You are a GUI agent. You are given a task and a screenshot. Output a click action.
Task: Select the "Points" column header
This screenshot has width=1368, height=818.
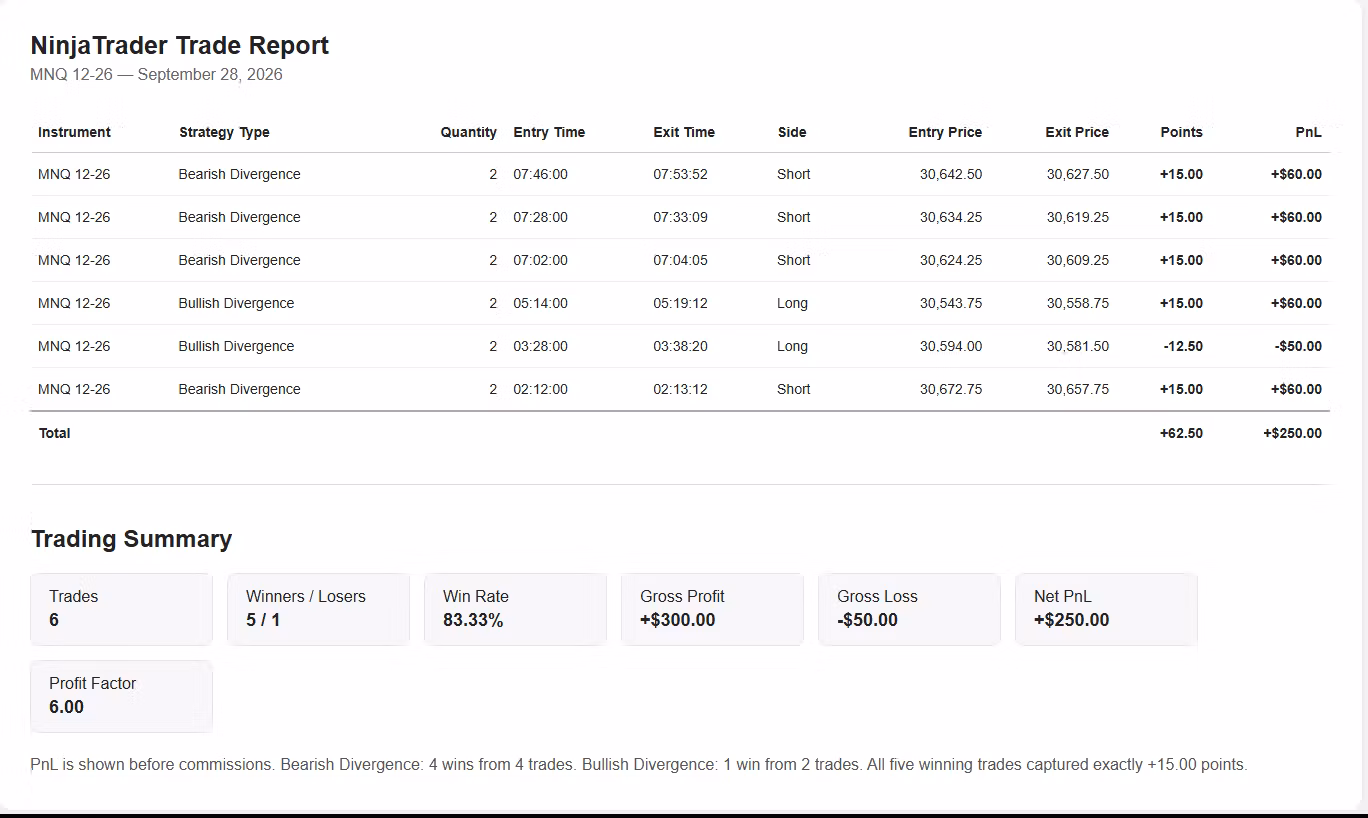[x=1181, y=132]
